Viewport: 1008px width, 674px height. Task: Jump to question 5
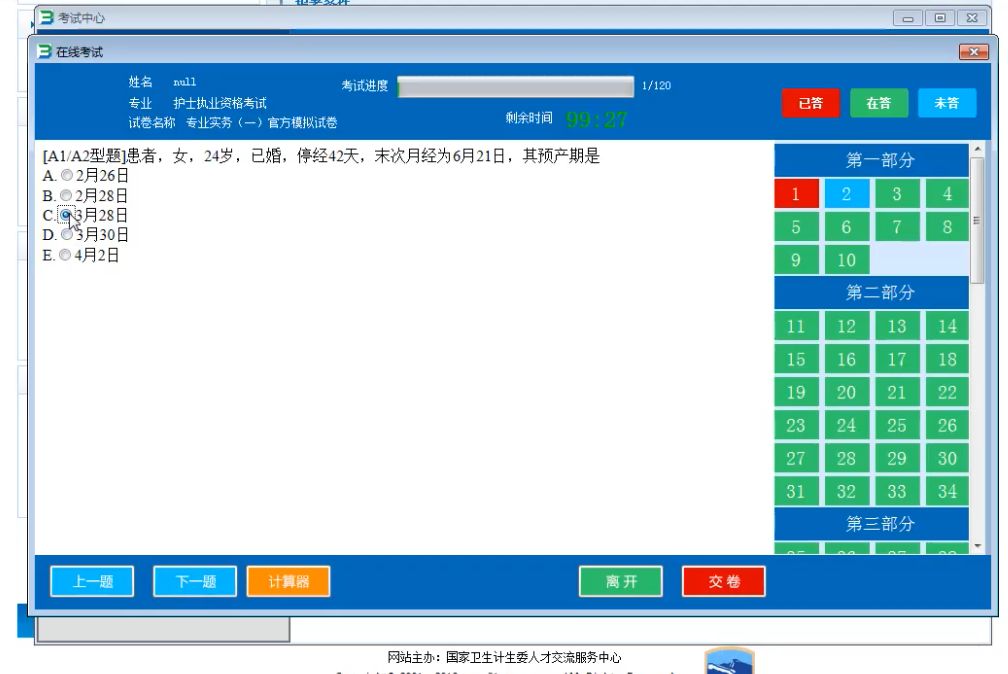(796, 227)
